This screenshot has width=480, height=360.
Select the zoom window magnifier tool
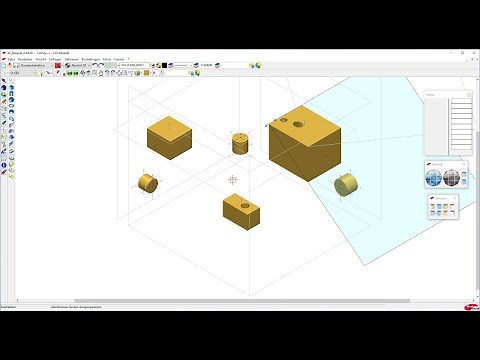[x=95, y=73]
